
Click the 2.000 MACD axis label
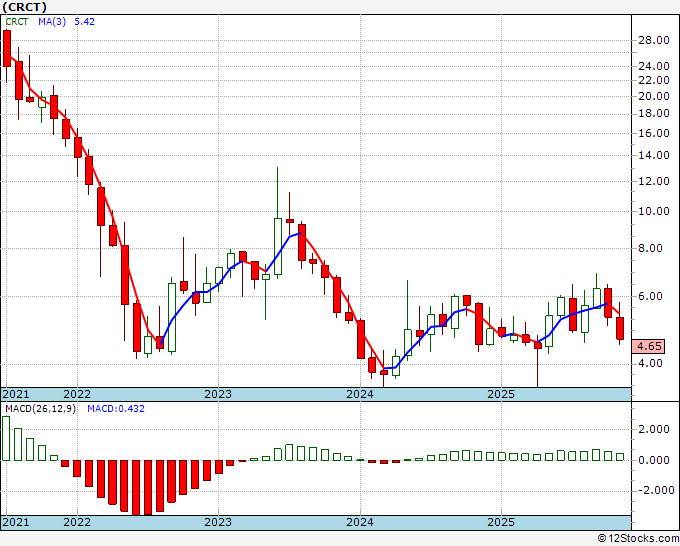[x=653, y=429]
